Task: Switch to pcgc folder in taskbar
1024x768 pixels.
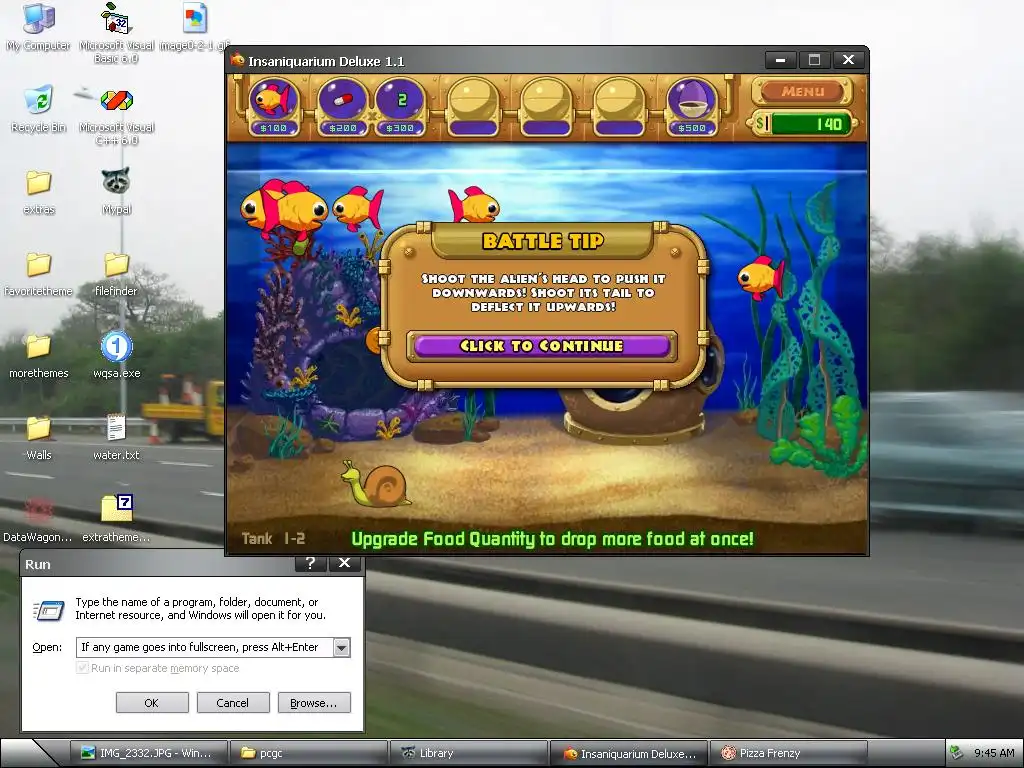Action: [310, 753]
